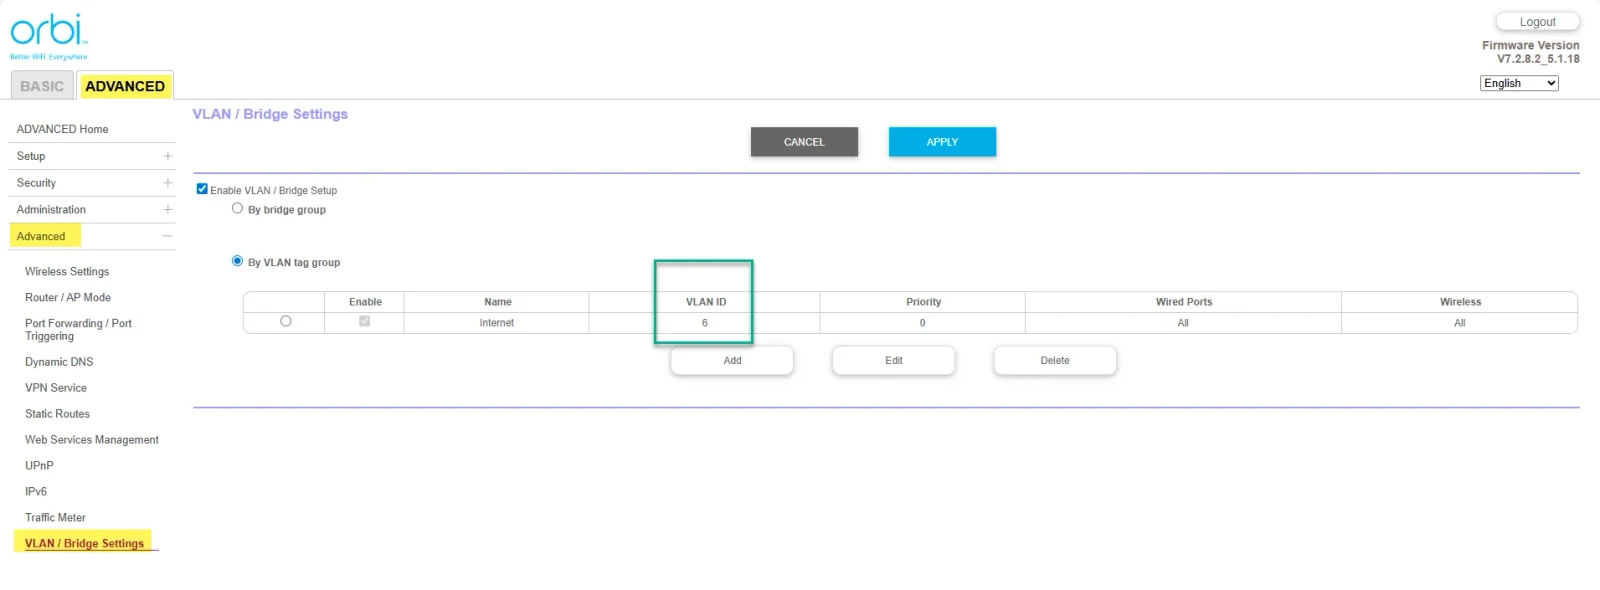Click the Delete button
Screen dimensions: 1600x590
1055,361
